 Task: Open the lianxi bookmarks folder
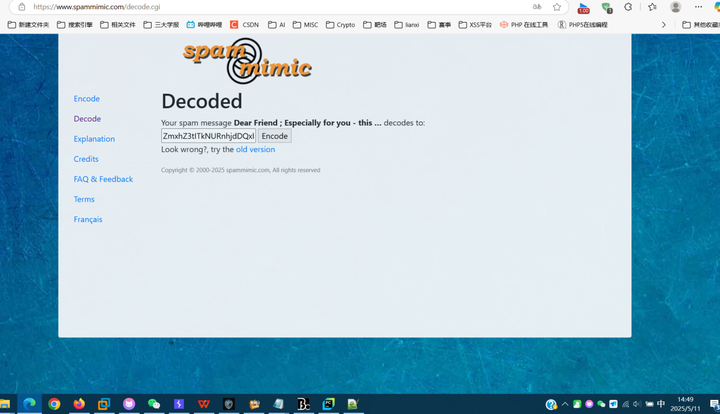(x=407, y=25)
